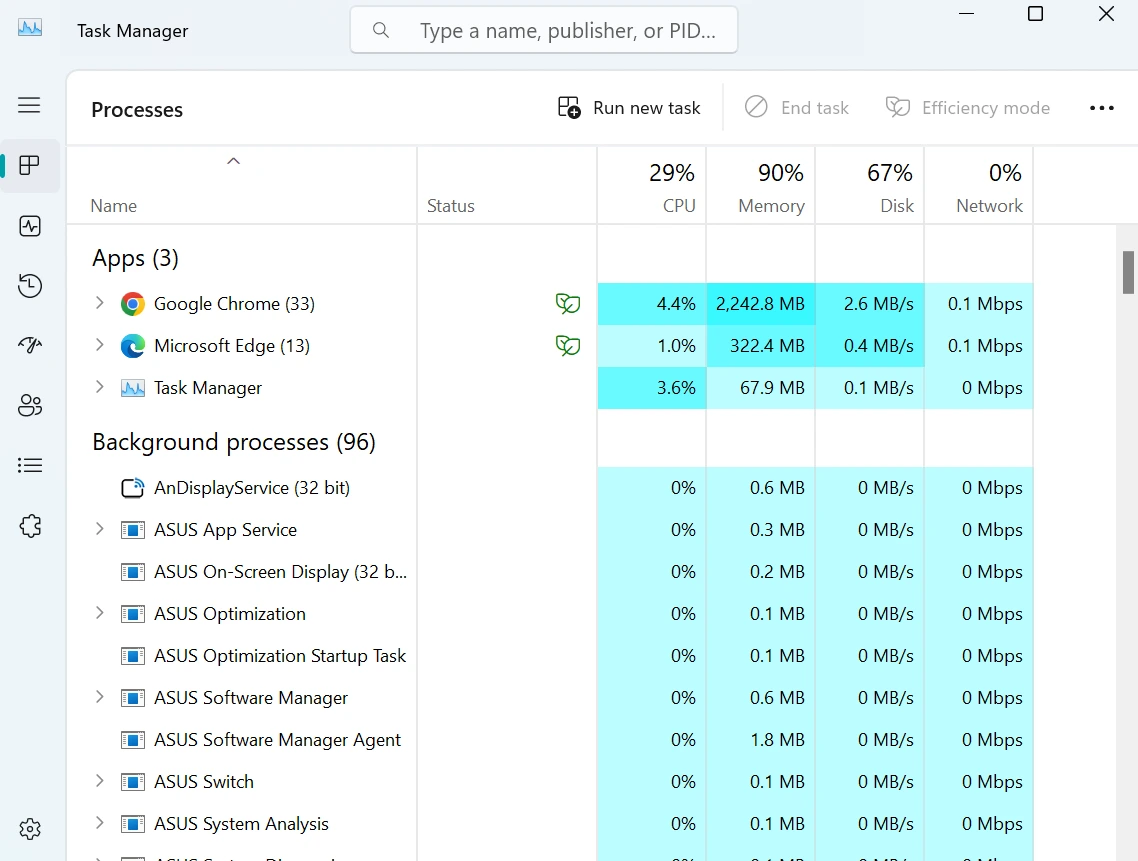1138x861 pixels.
Task: Click the search magnifier icon
Action: tap(380, 30)
